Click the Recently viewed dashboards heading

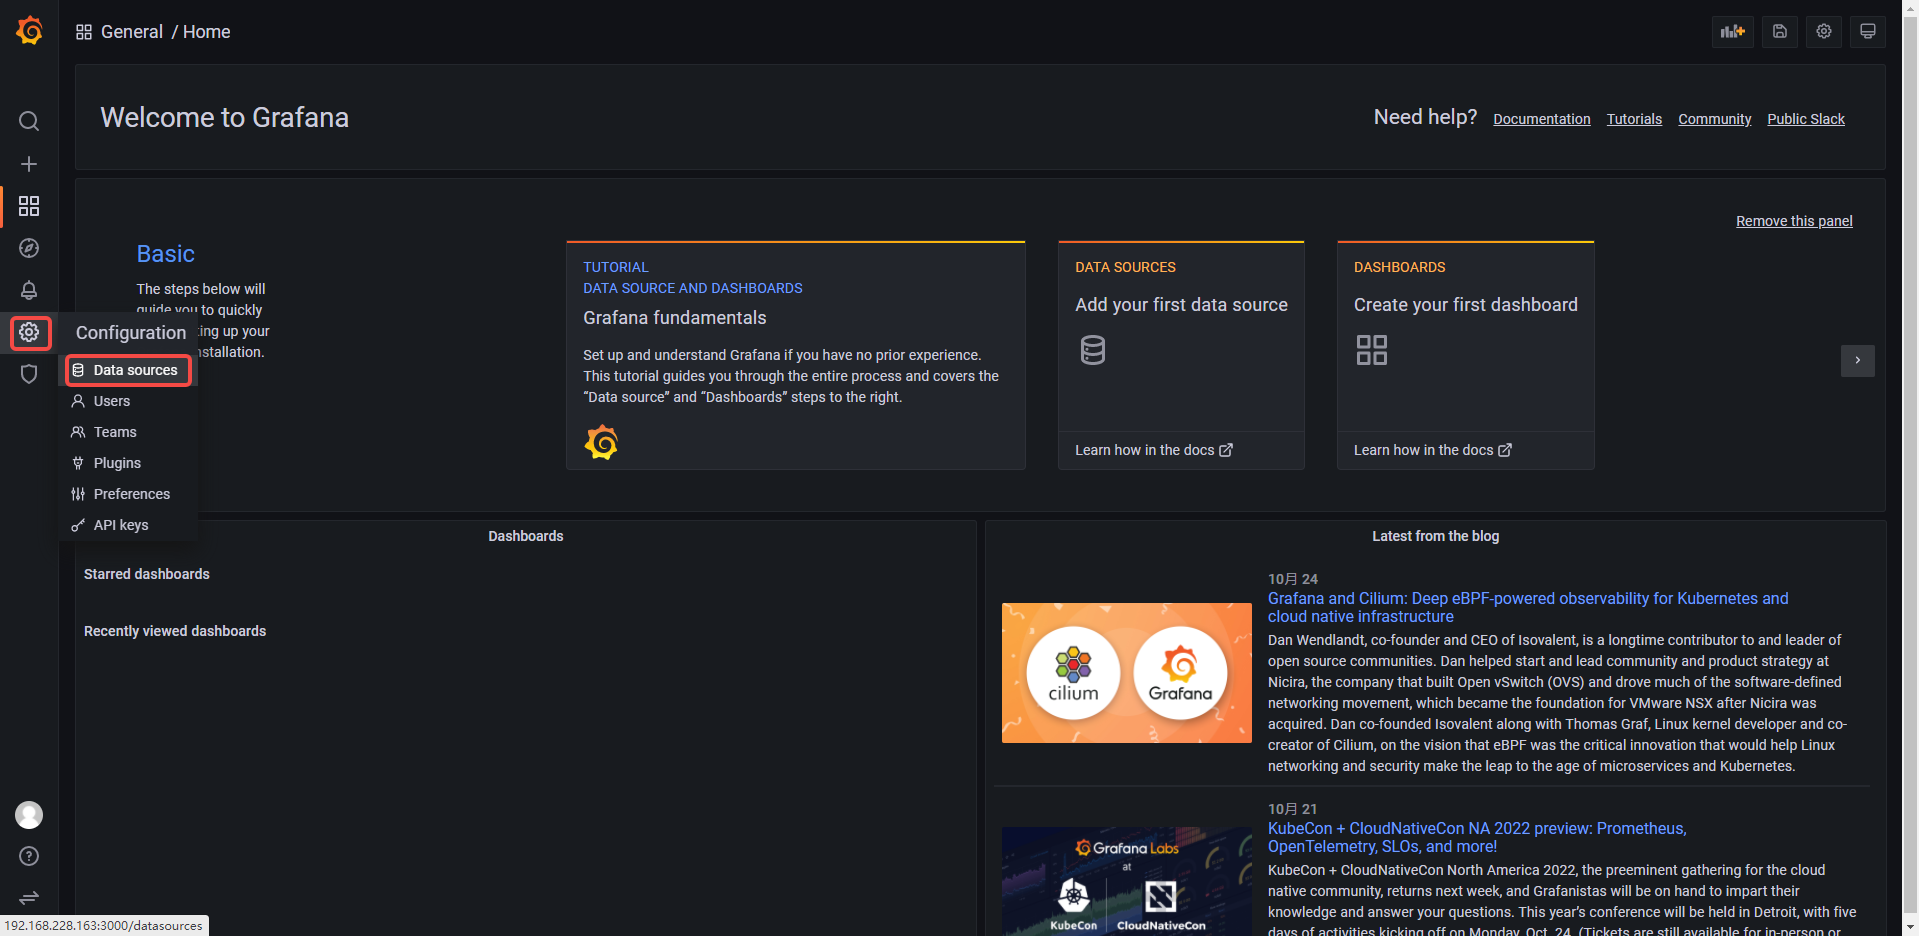click(175, 631)
